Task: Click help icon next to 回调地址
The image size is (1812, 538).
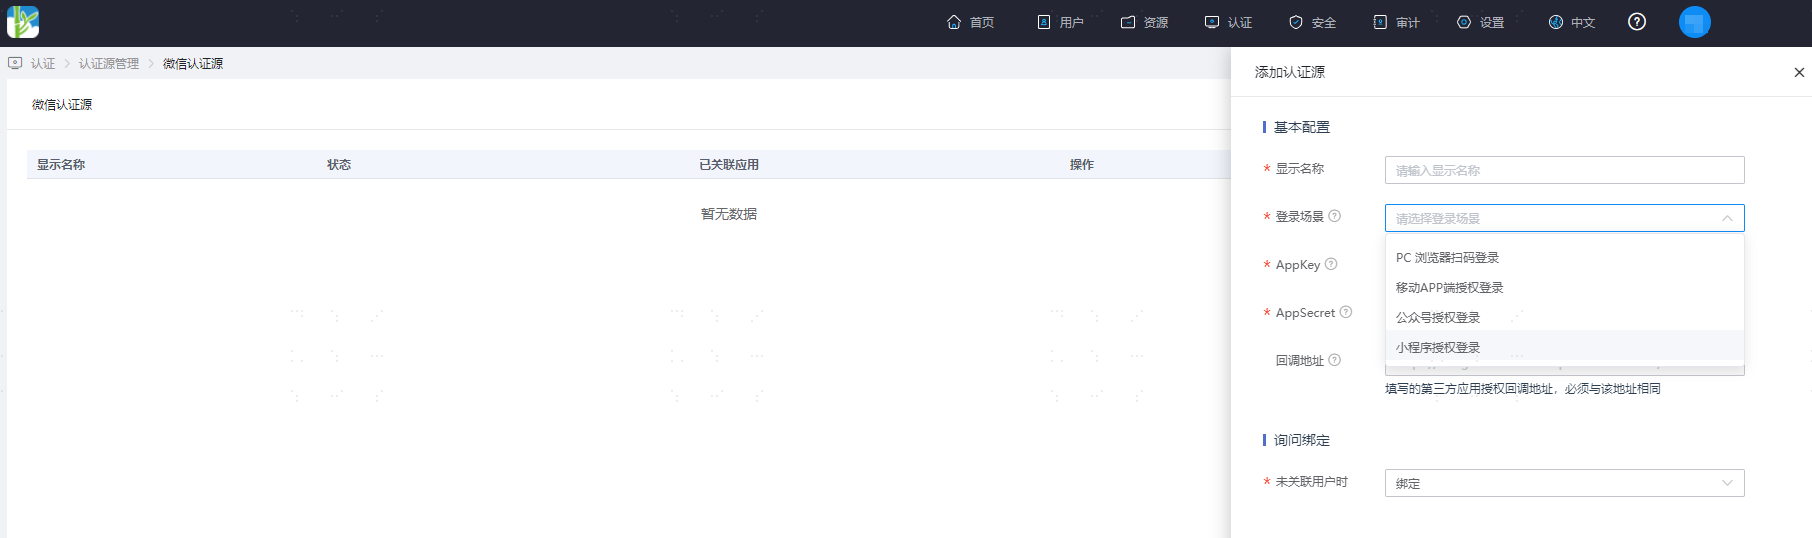Action: [x=1334, y=360]
